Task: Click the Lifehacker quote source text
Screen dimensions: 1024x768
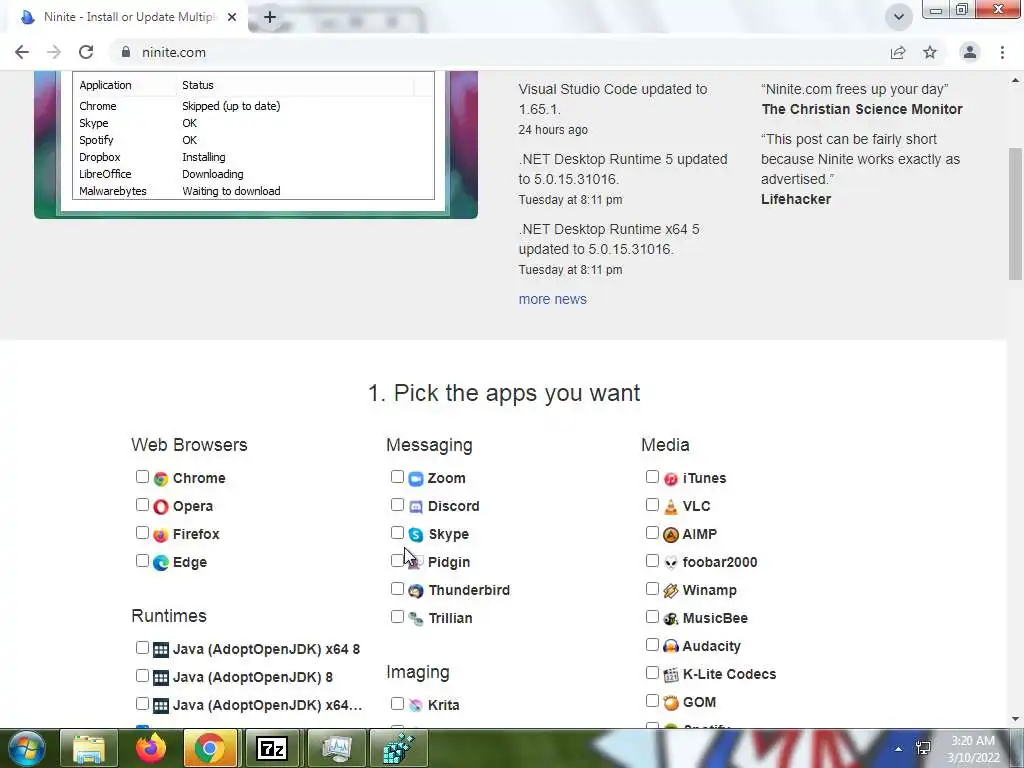Action: [x=795, y=199]
